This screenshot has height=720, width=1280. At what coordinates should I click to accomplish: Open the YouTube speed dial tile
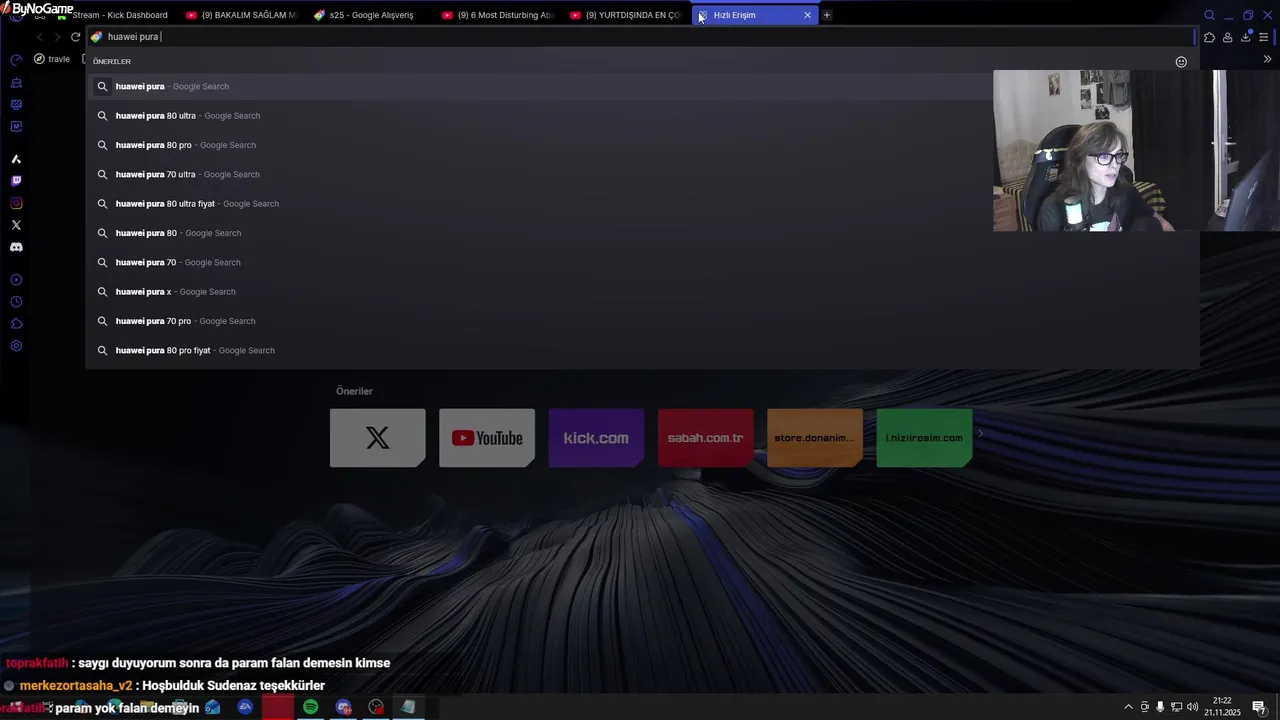(487, 438)
